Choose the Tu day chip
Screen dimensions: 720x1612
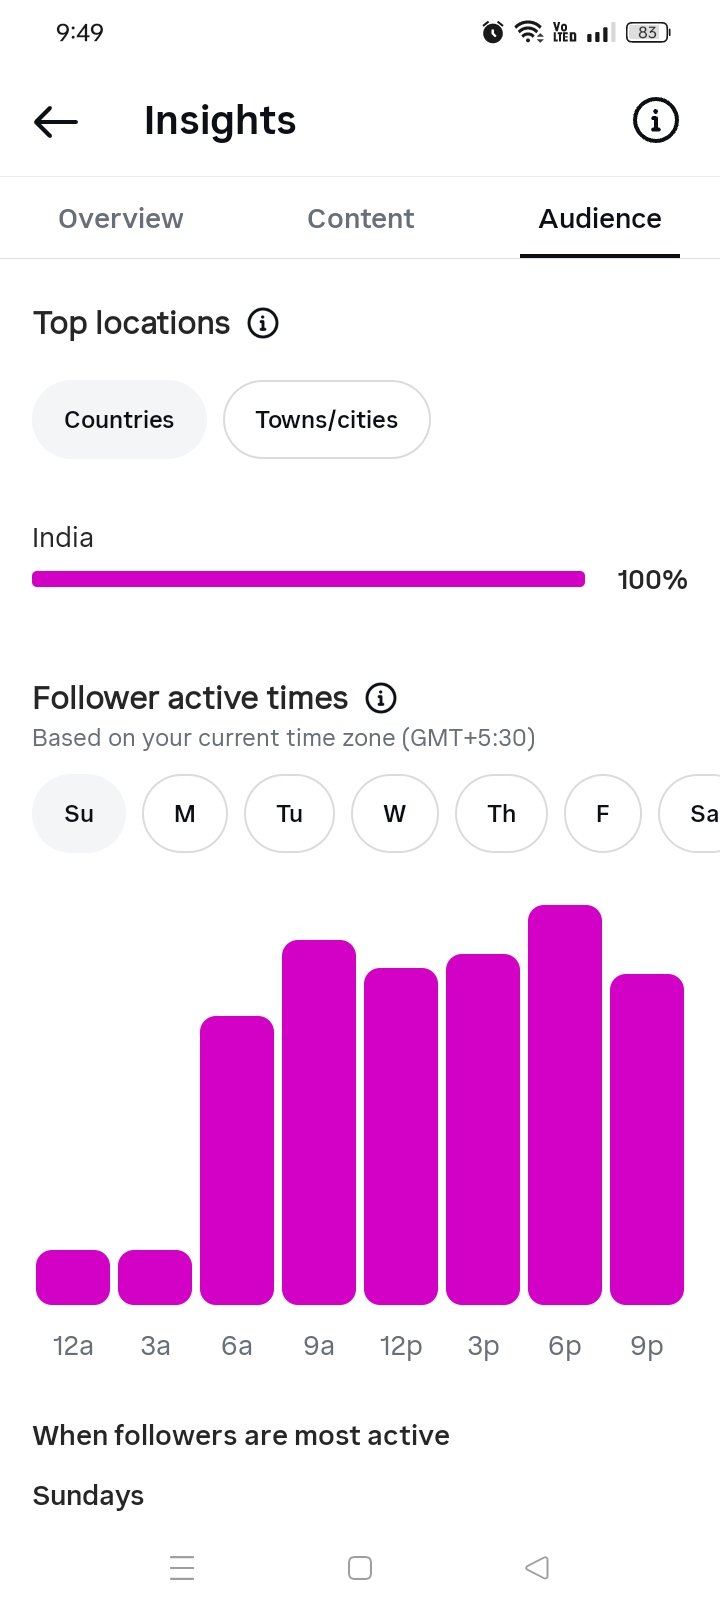pos(289,814)
